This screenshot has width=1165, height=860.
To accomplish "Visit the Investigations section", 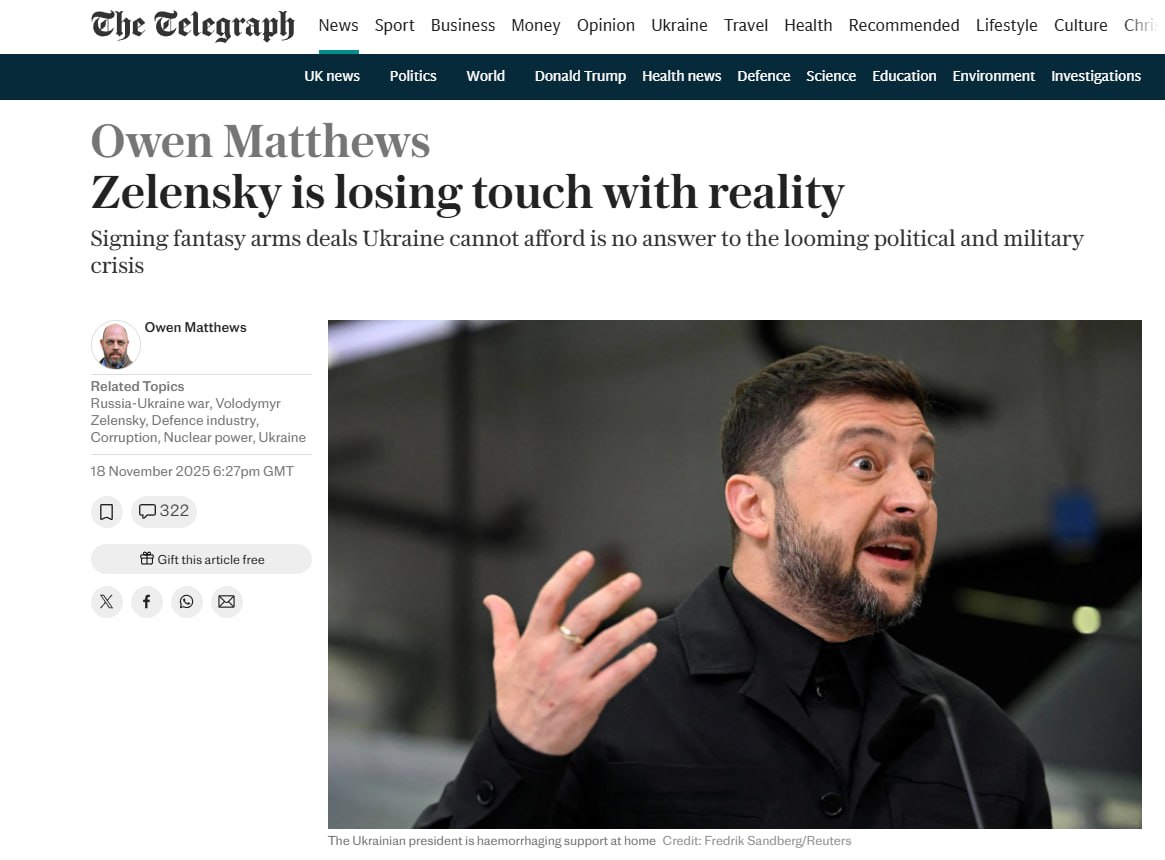I will click(x=1096, y=76).
